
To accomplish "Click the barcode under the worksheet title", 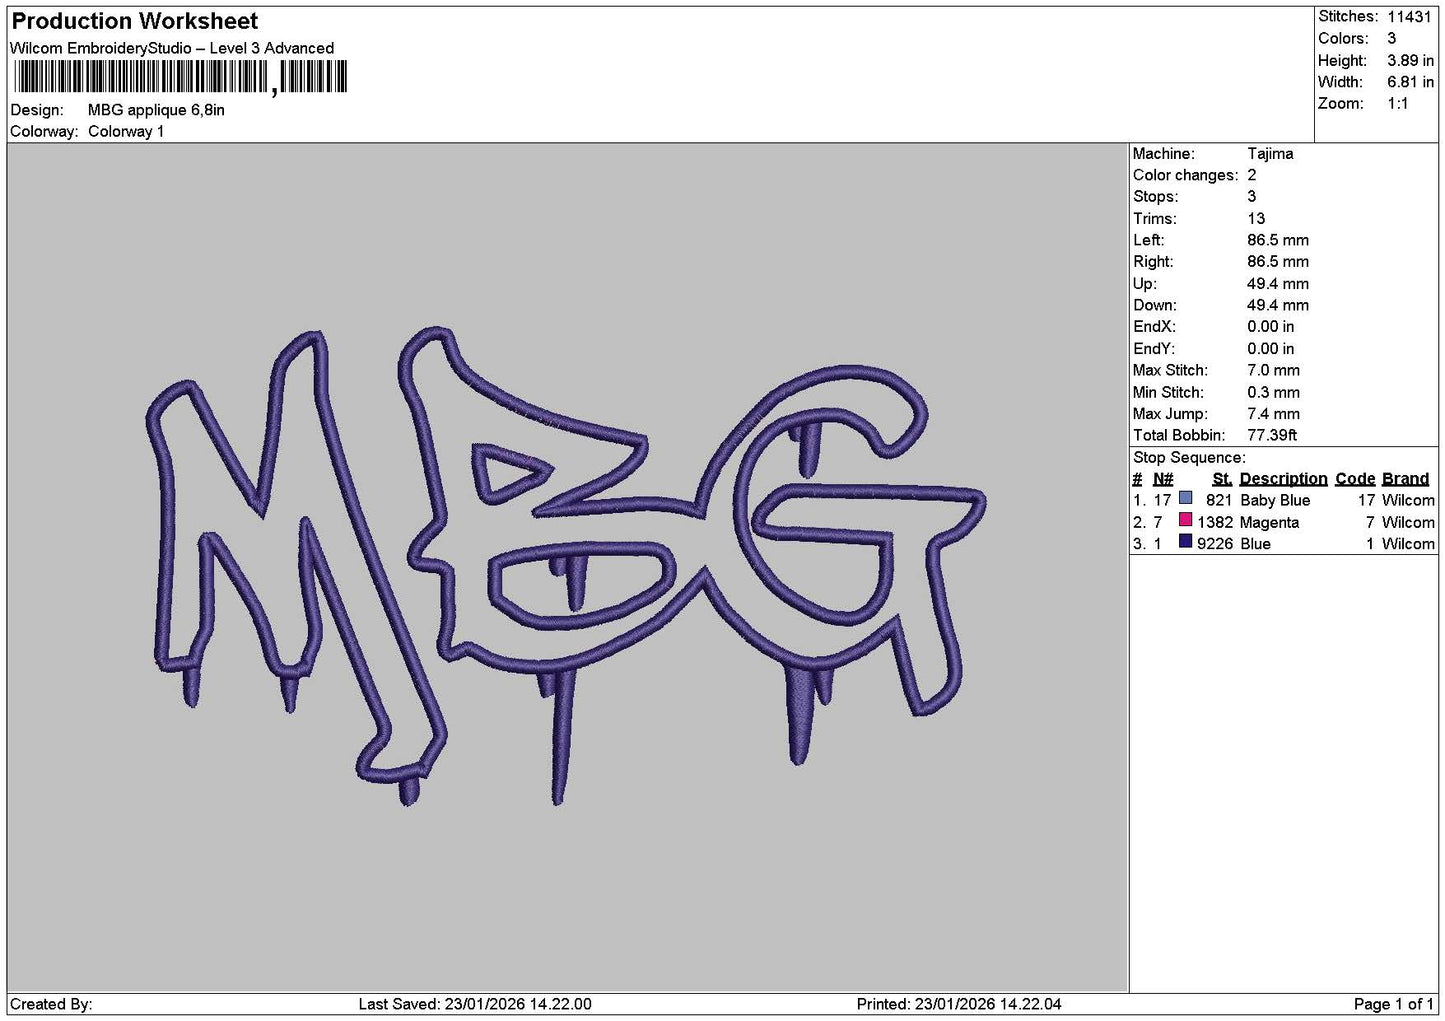I will click(181, 77).
